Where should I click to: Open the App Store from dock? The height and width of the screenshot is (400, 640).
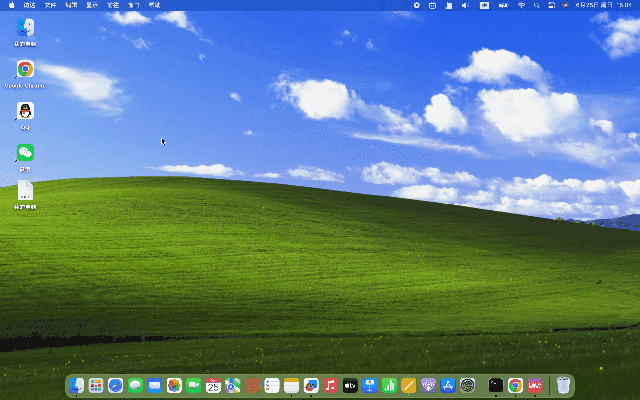pos(448,385)
